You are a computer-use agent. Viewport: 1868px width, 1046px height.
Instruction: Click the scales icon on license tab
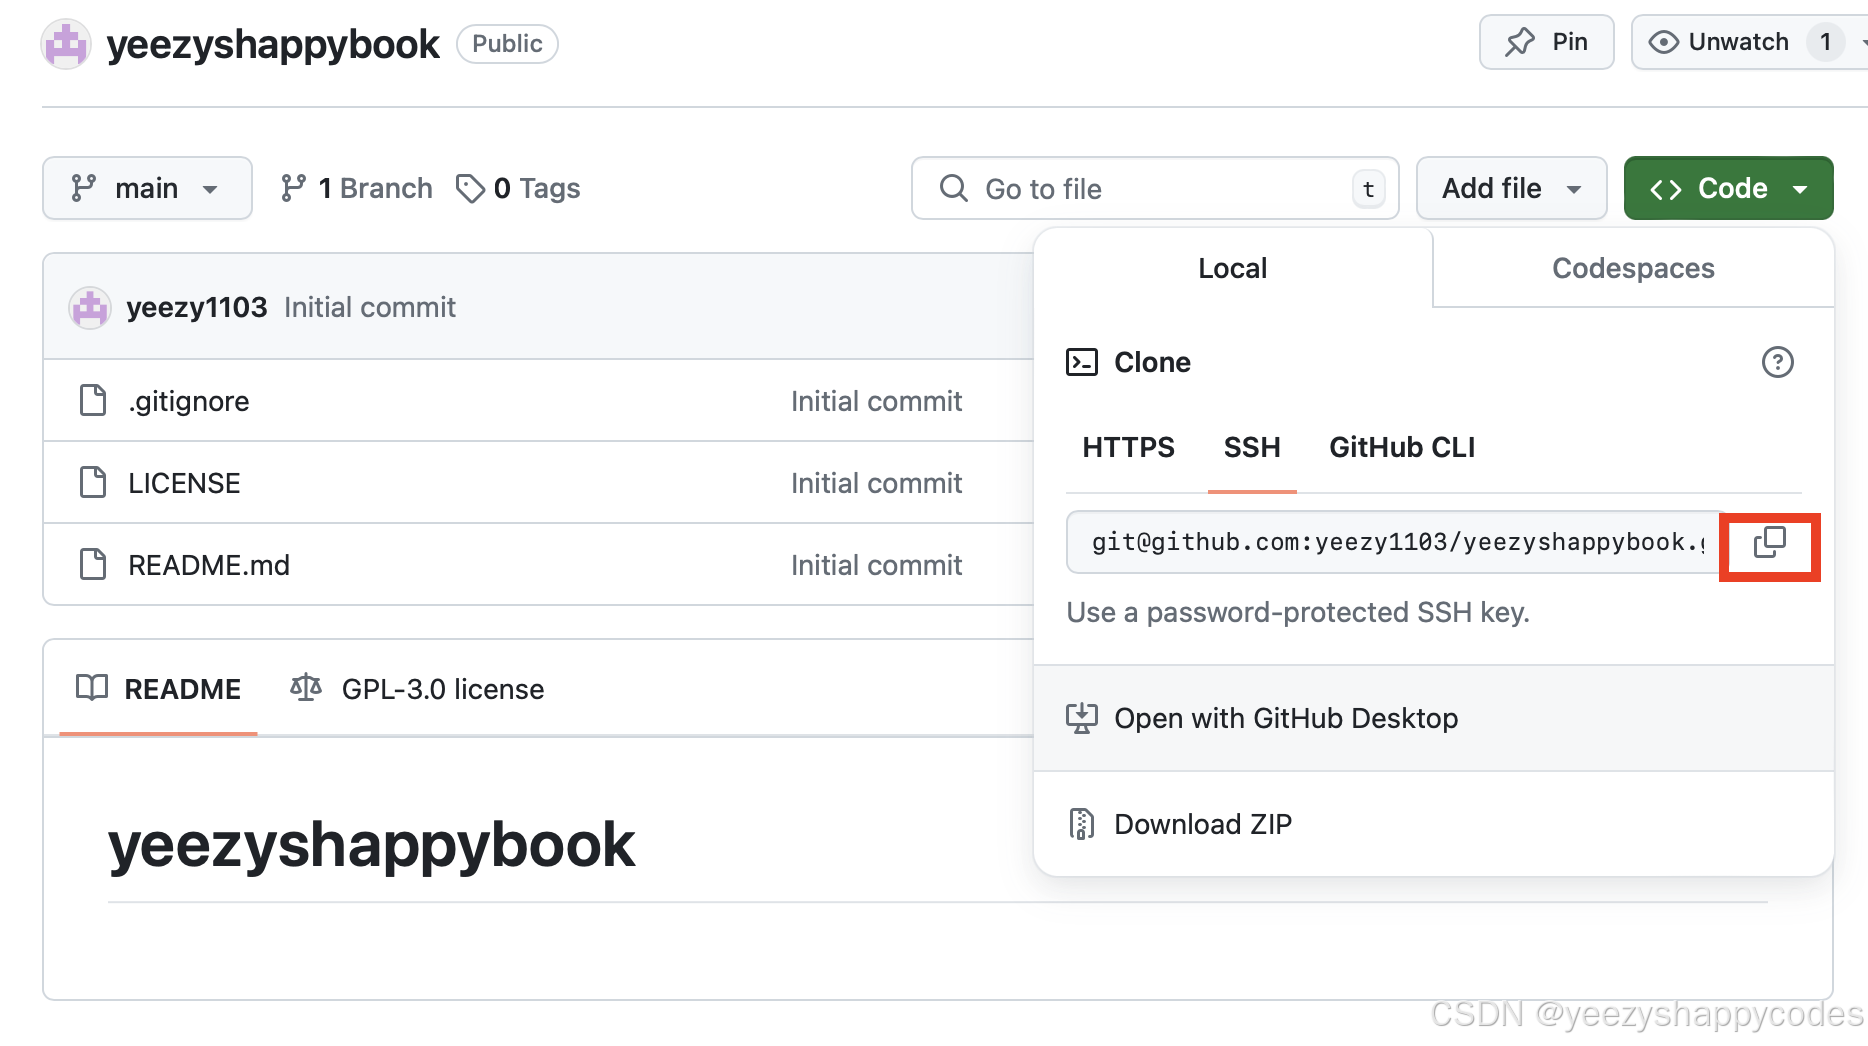click(306, 688)
